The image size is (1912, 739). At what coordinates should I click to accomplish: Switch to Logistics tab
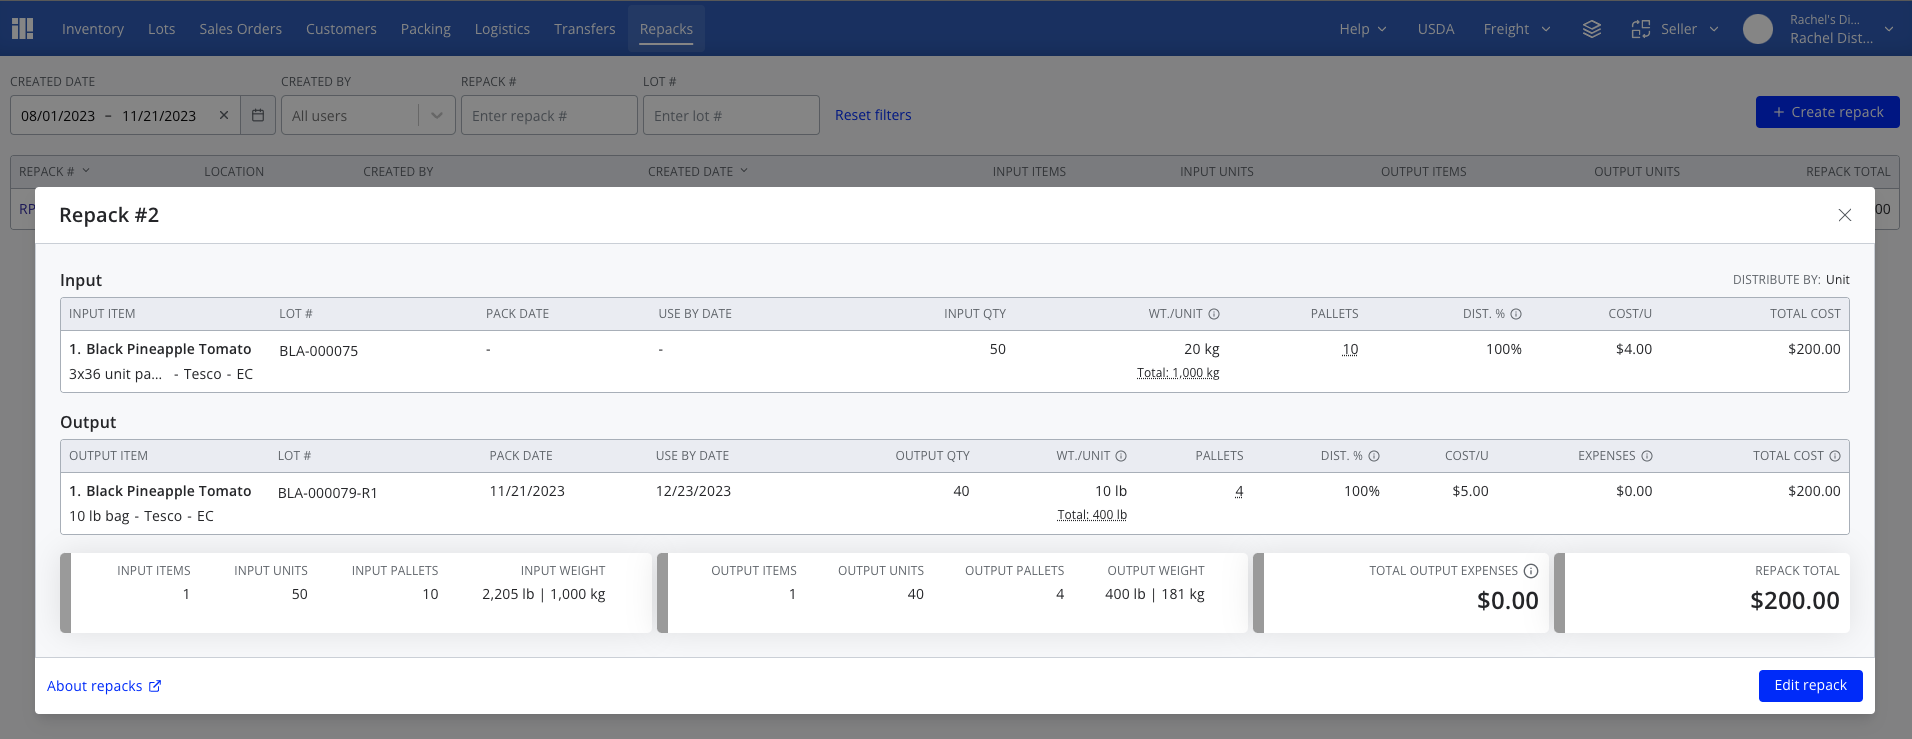pos(502,29)
